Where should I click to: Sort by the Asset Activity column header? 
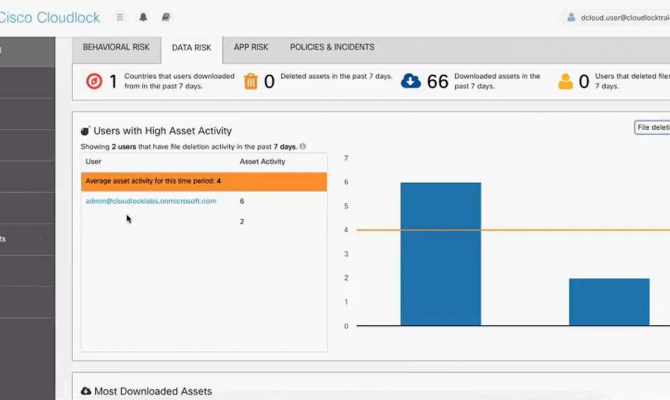[262, 162]
